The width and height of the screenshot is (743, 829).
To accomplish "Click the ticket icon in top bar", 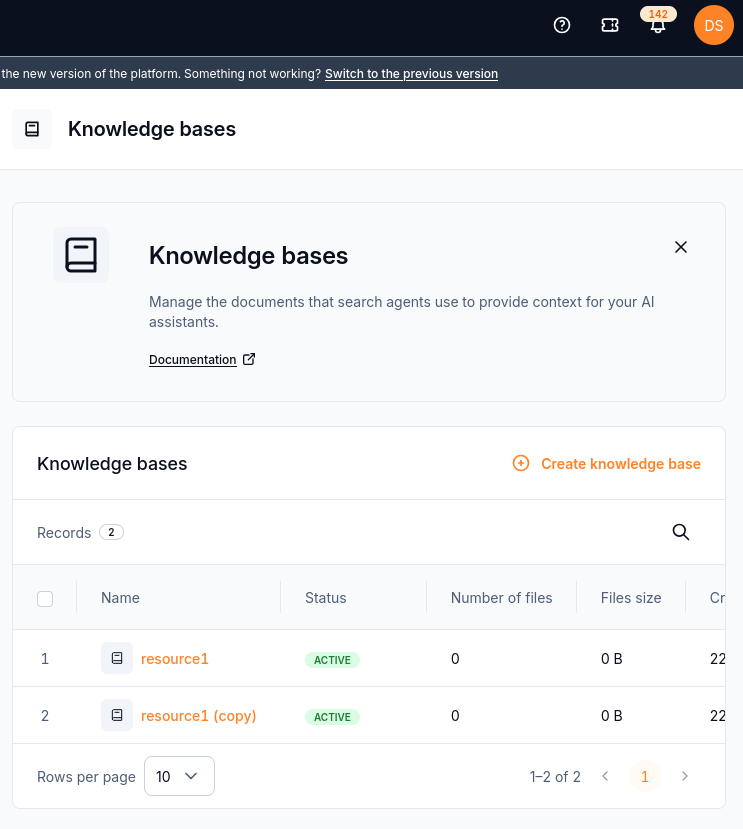I will [610, 25].
